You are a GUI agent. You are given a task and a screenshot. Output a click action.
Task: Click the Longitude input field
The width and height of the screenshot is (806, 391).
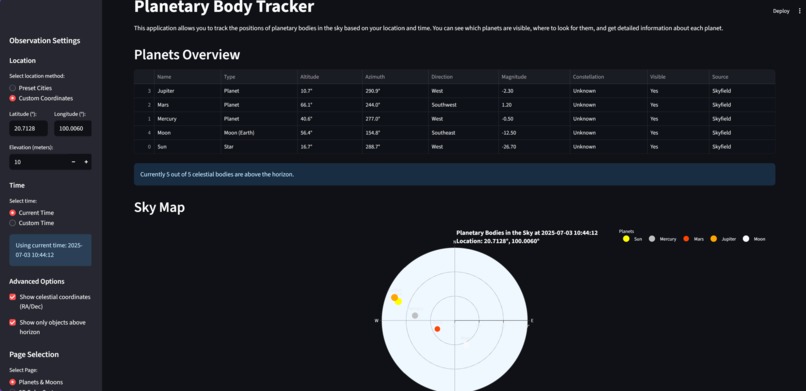tap(72, 128)
